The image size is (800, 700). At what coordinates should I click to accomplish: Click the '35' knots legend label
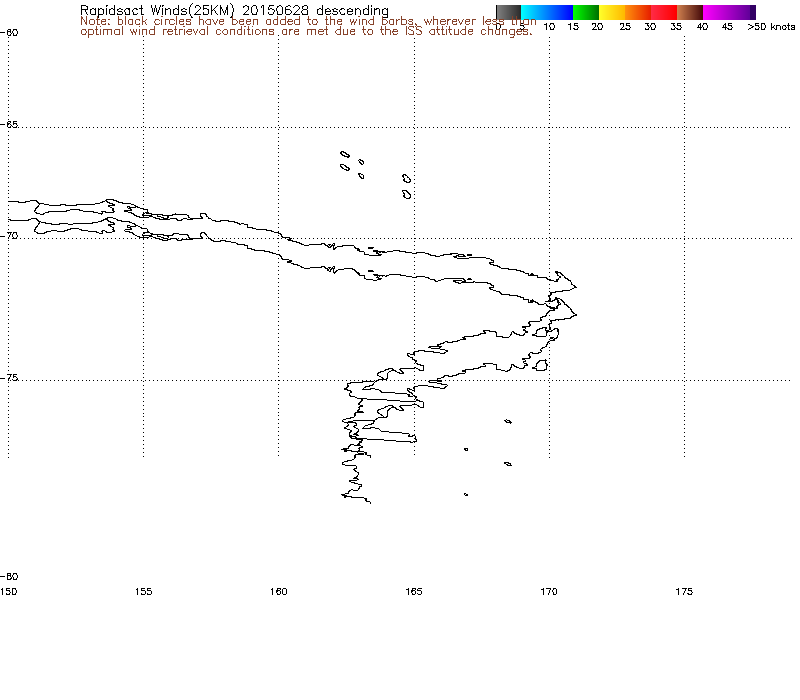(676, 27)
